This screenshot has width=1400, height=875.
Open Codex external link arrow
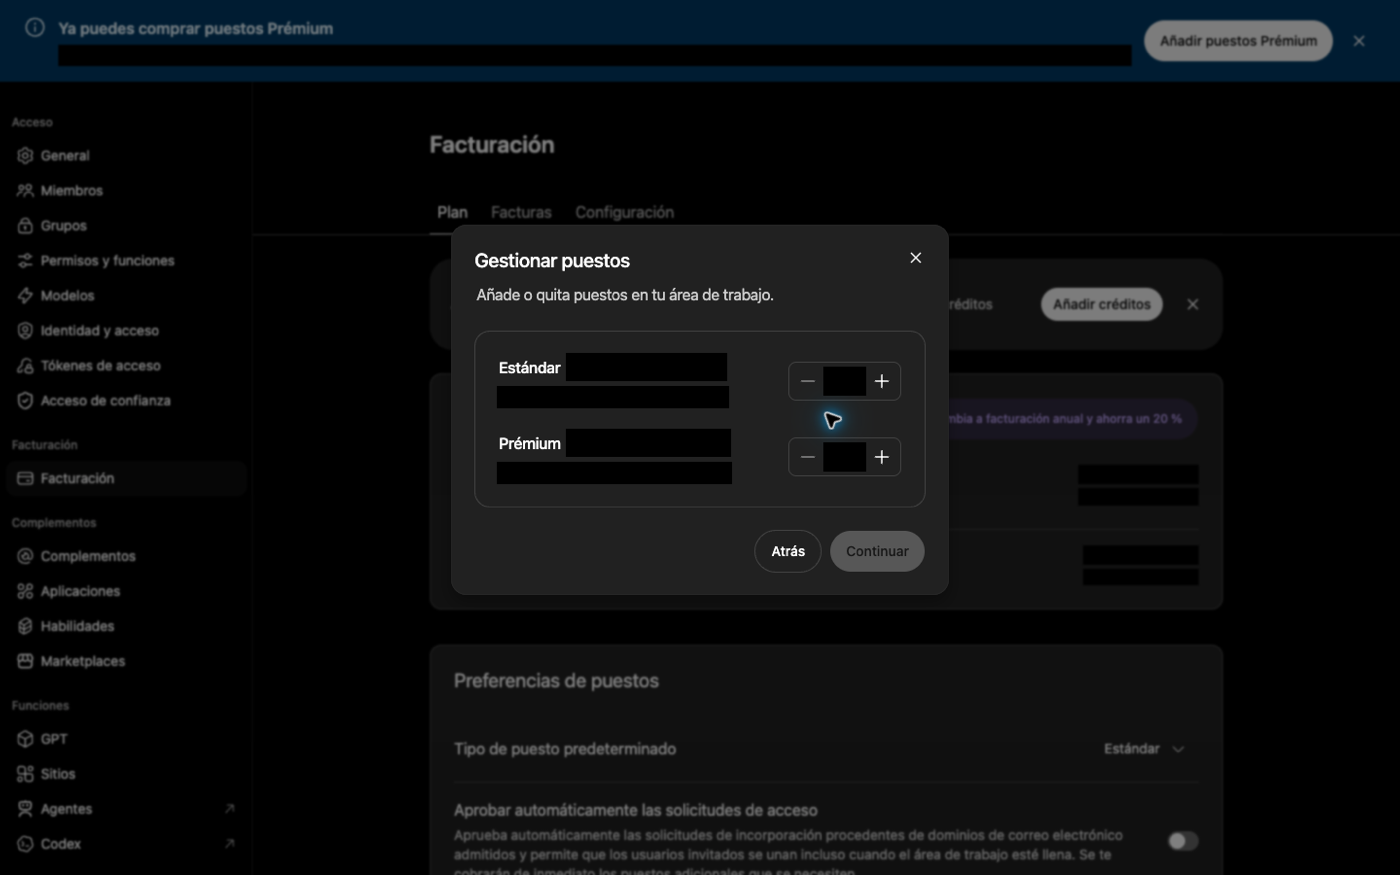click(229, 844)
